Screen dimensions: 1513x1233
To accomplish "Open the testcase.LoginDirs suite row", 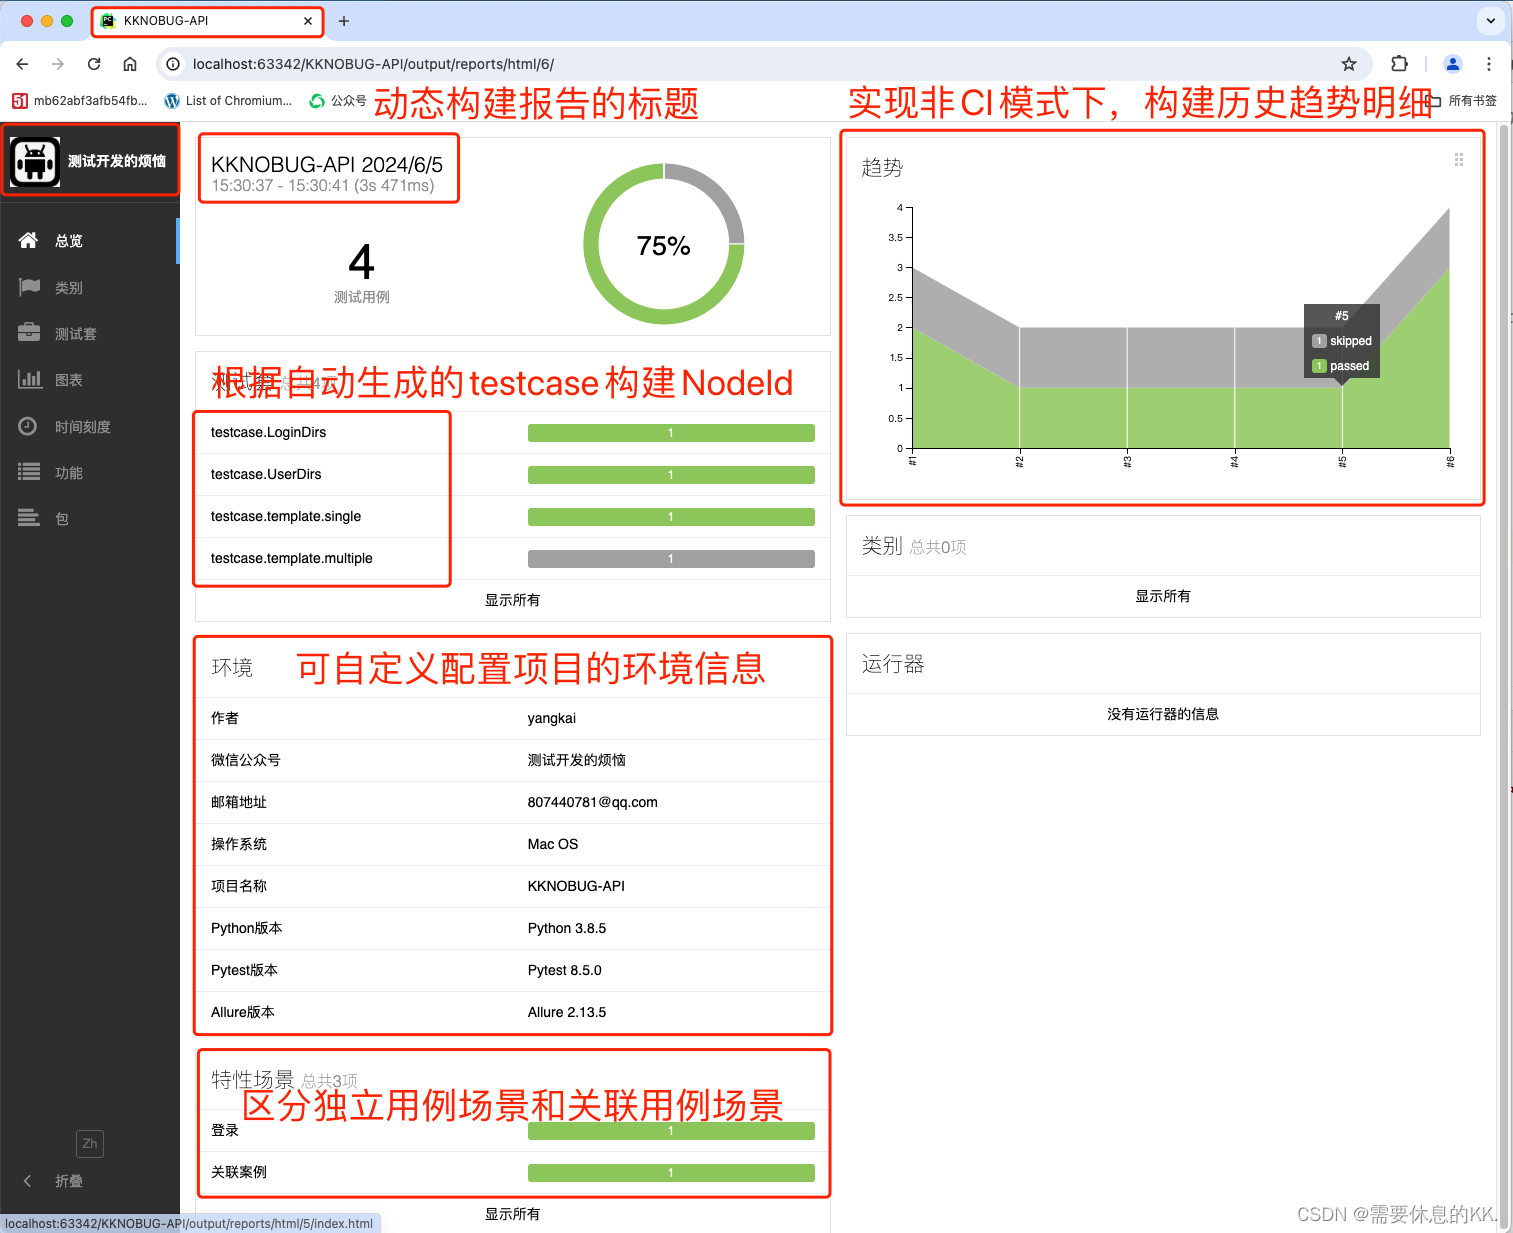I will (x=512, y=432).
